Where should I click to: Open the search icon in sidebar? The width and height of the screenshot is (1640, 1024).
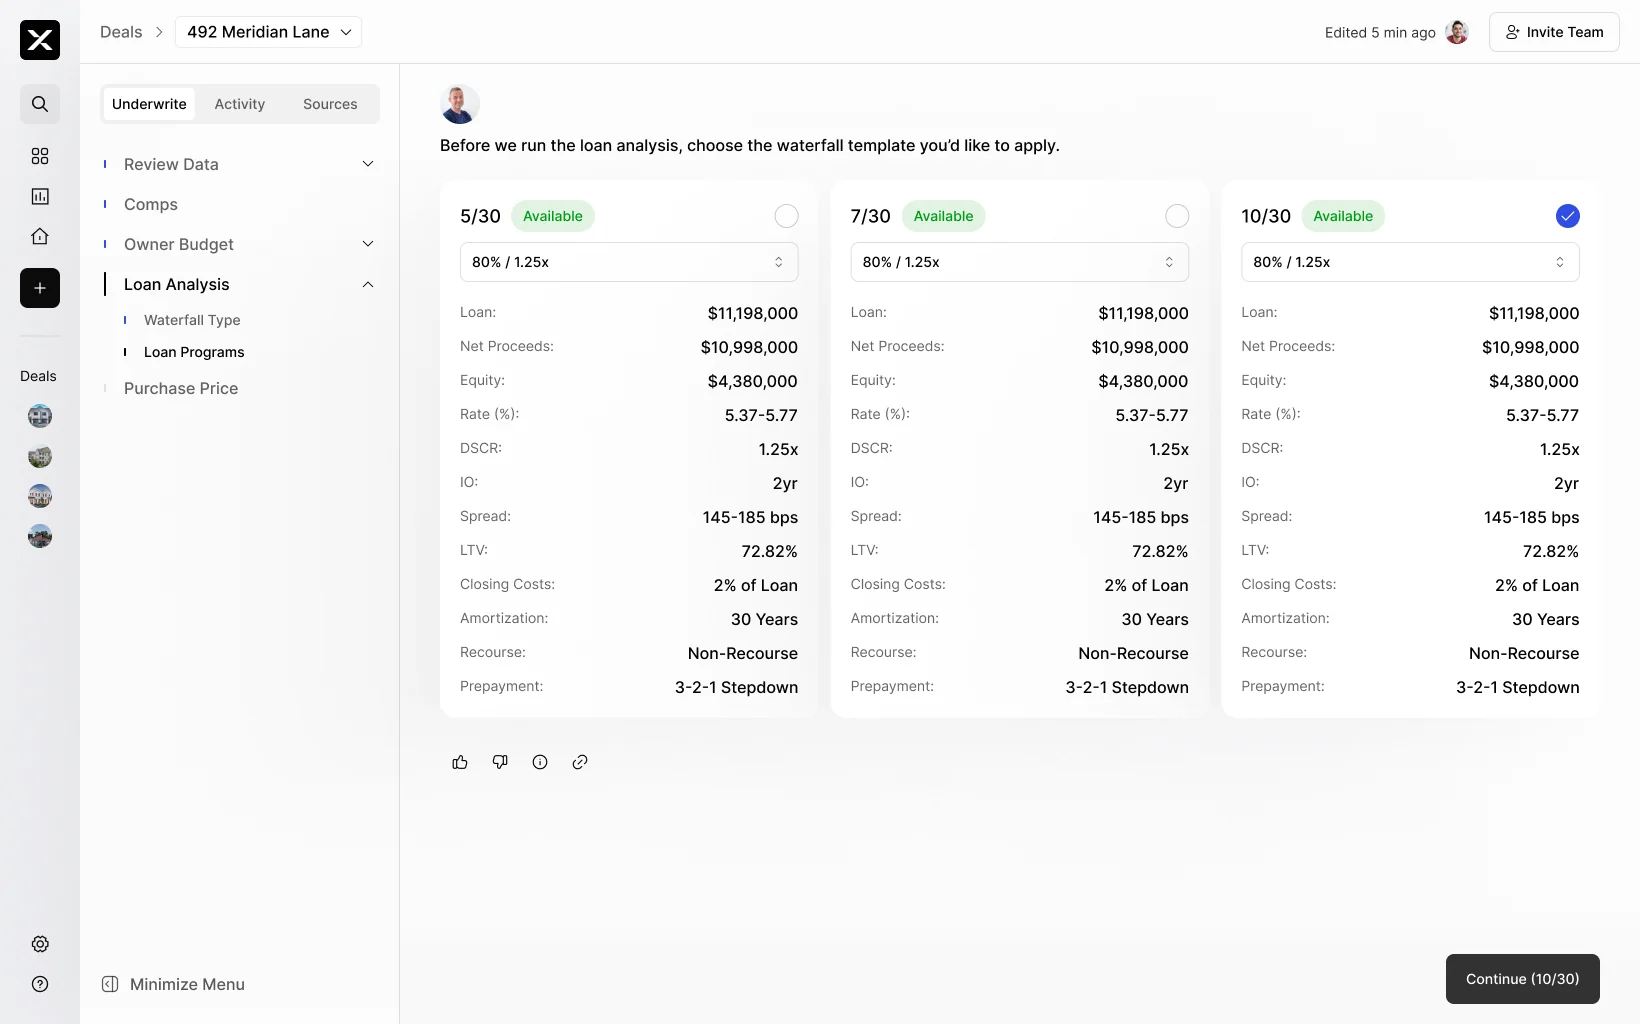click(x=40, y=104)
